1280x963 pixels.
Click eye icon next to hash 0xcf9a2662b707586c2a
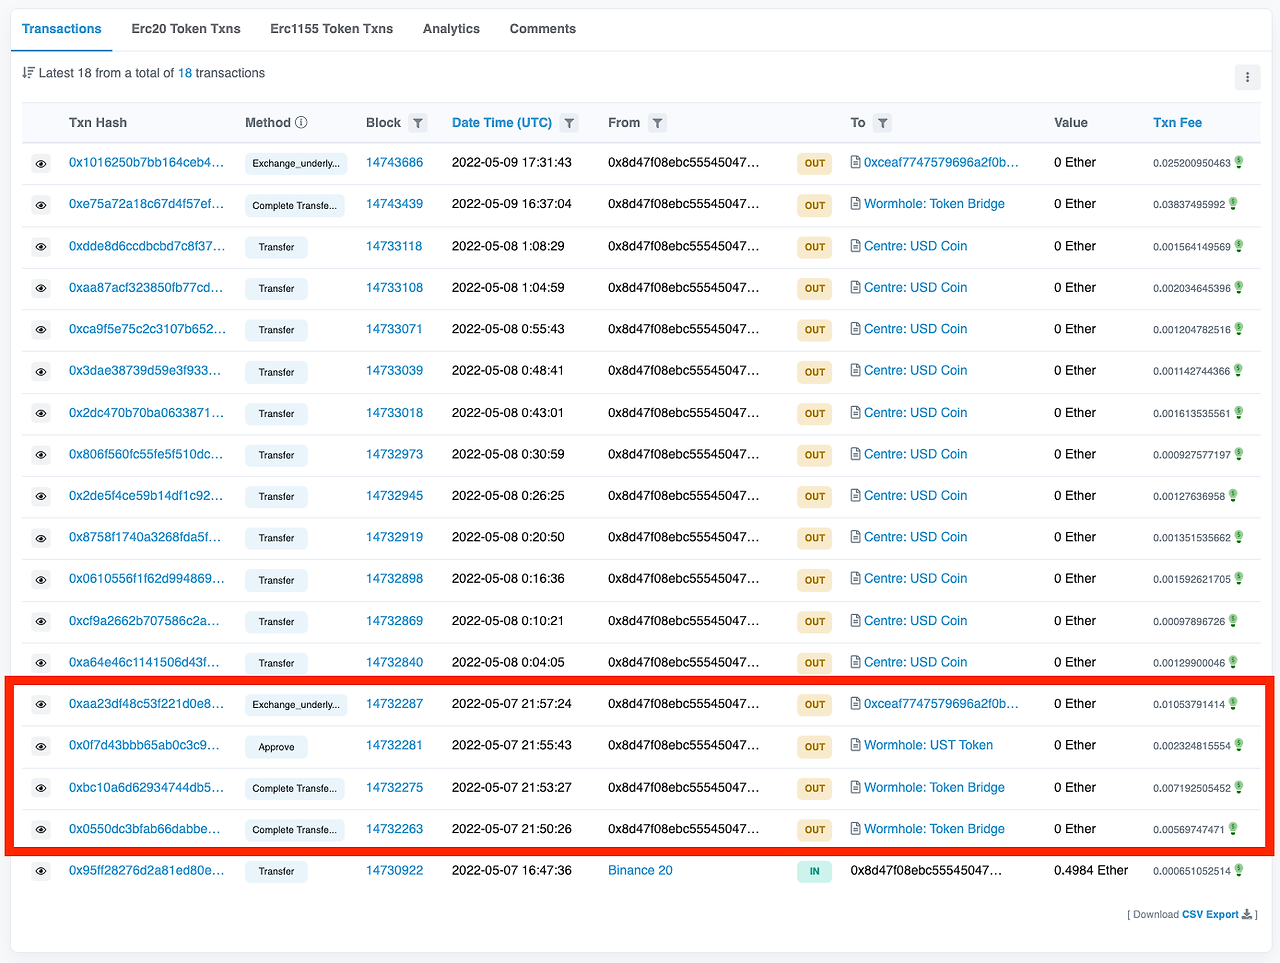pyautogui.click(x=41, y=622)
